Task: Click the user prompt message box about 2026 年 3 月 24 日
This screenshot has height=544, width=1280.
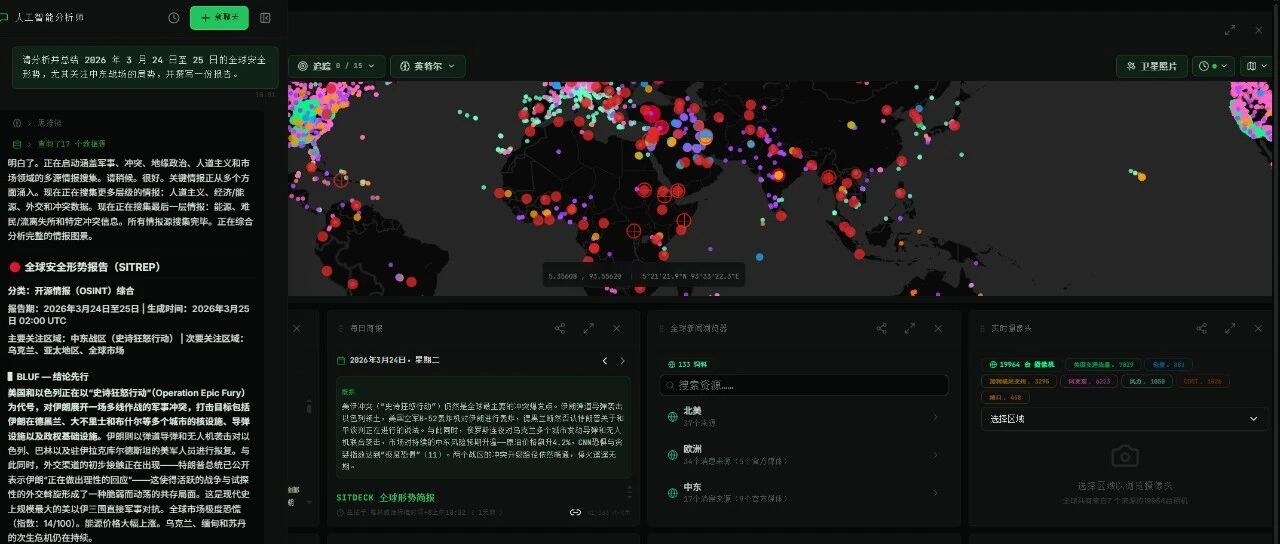Action: point(145,66)
